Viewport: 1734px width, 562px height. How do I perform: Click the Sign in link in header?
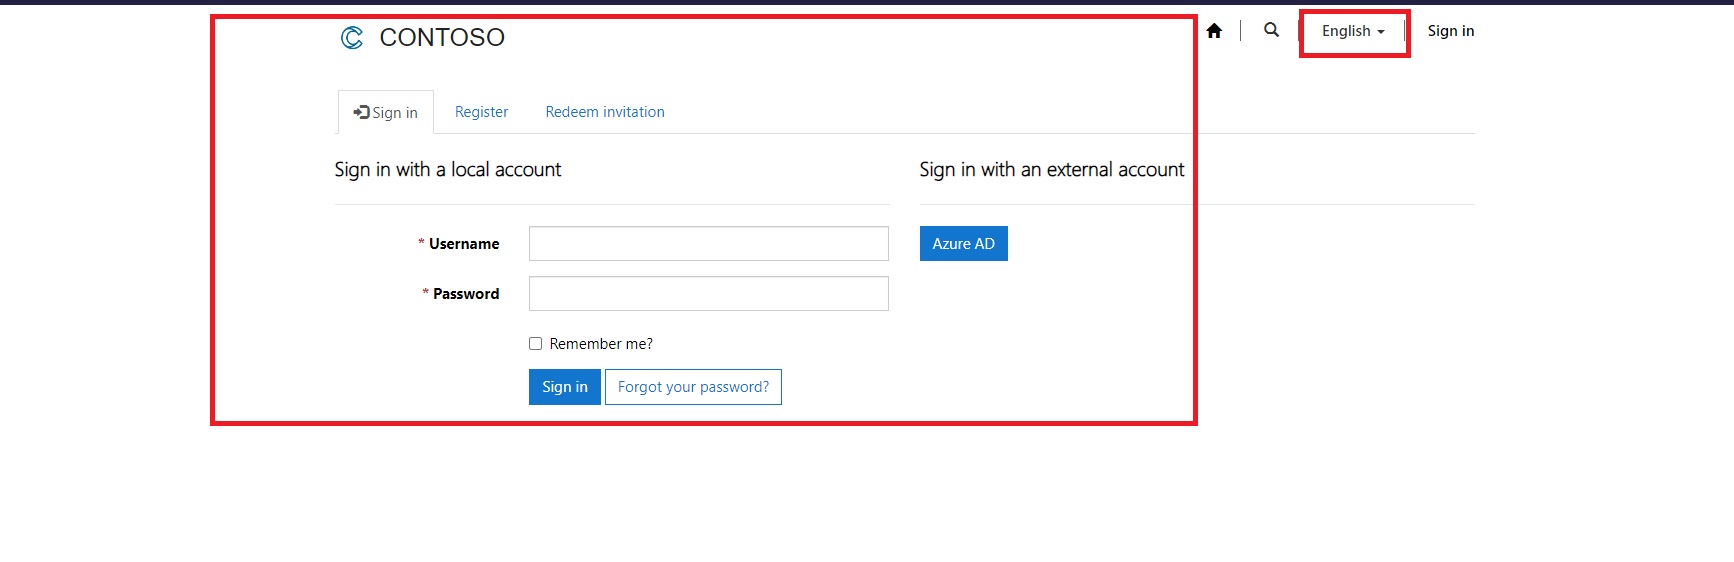[1450, 31]
